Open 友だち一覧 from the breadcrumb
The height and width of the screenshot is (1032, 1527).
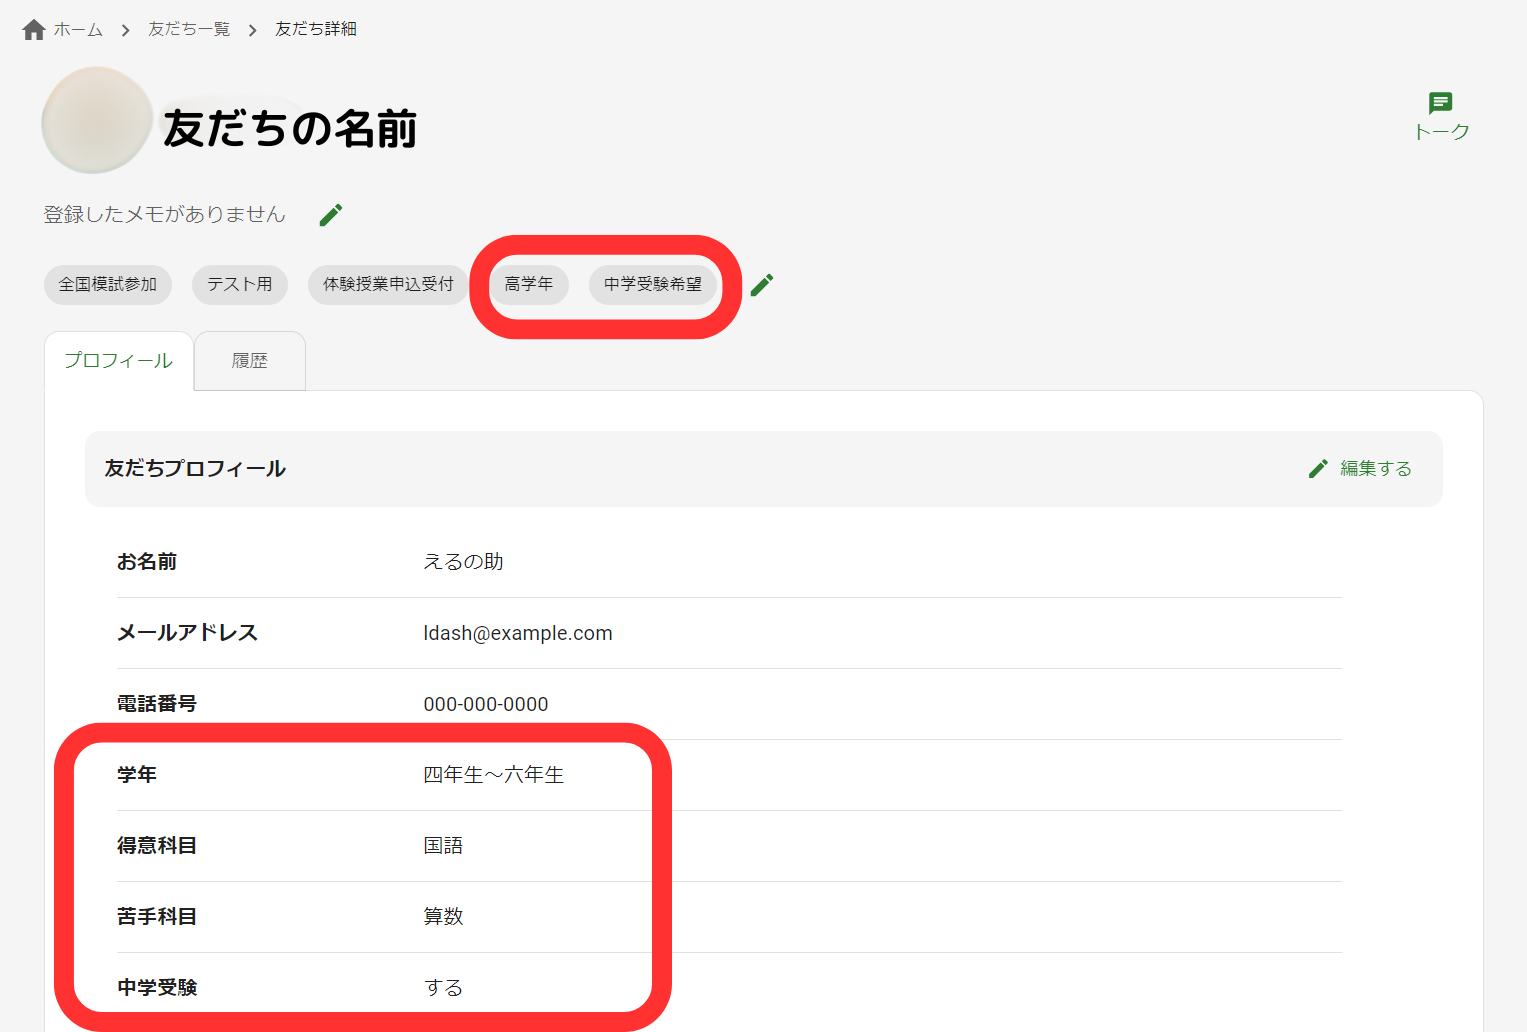[x=188, y=29]
